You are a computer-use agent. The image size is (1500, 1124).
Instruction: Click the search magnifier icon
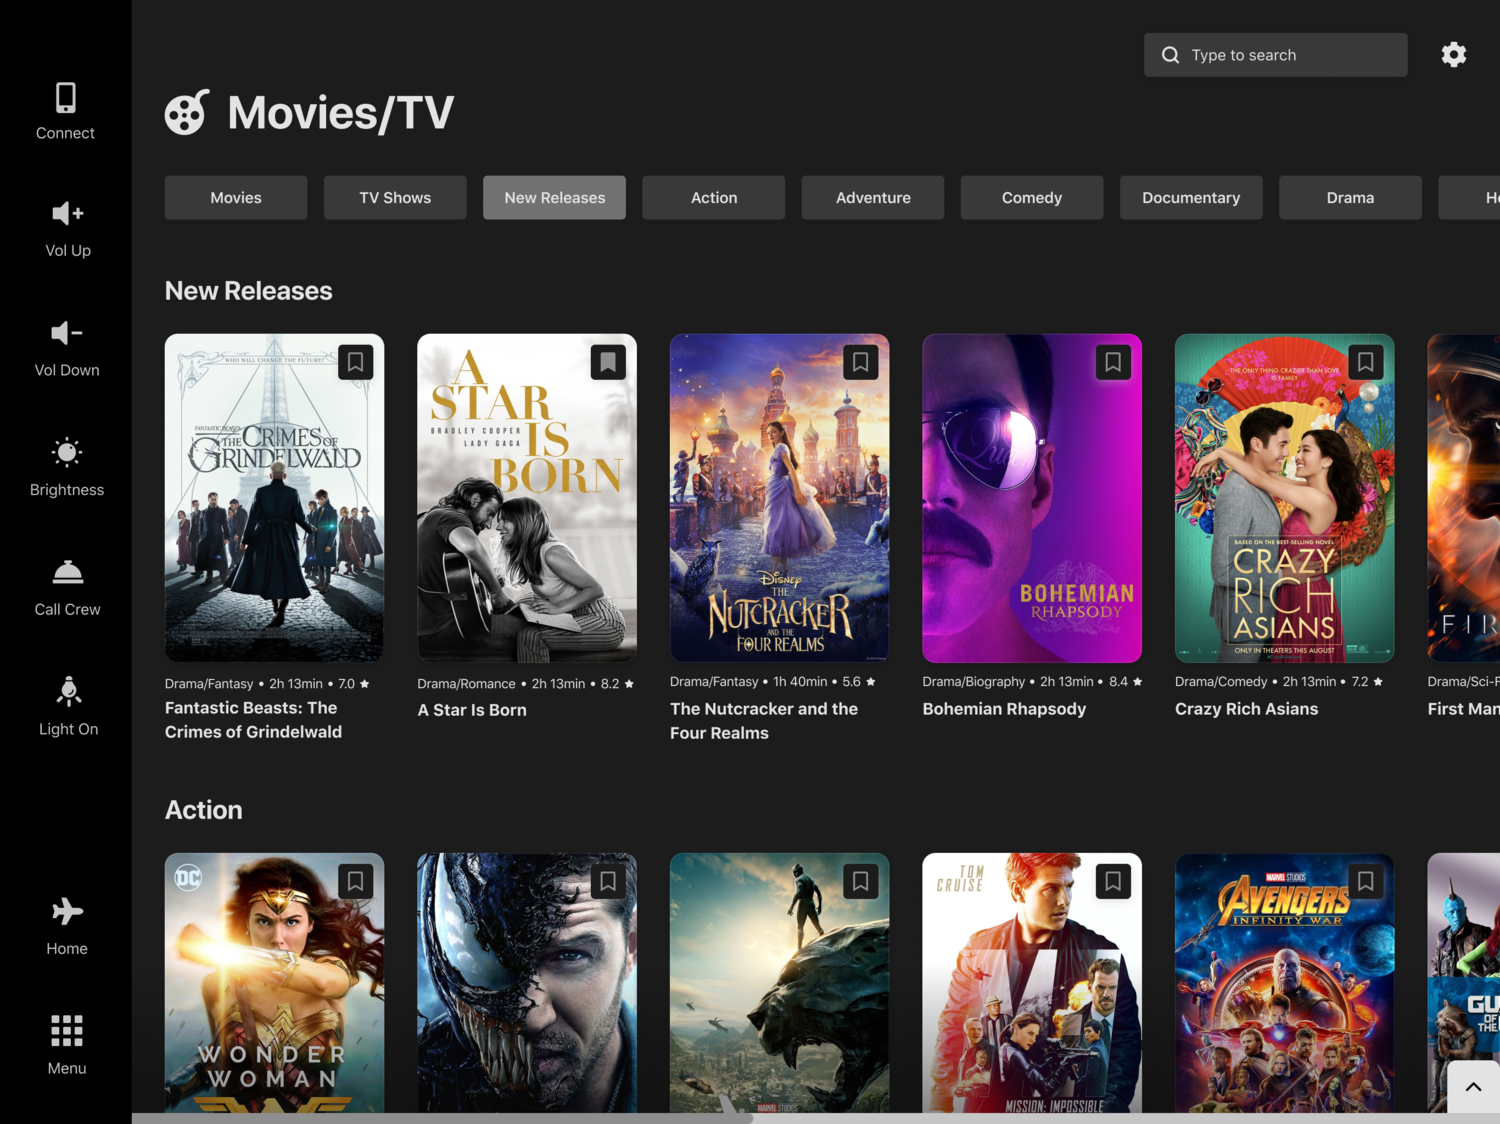click(1170, 55)
